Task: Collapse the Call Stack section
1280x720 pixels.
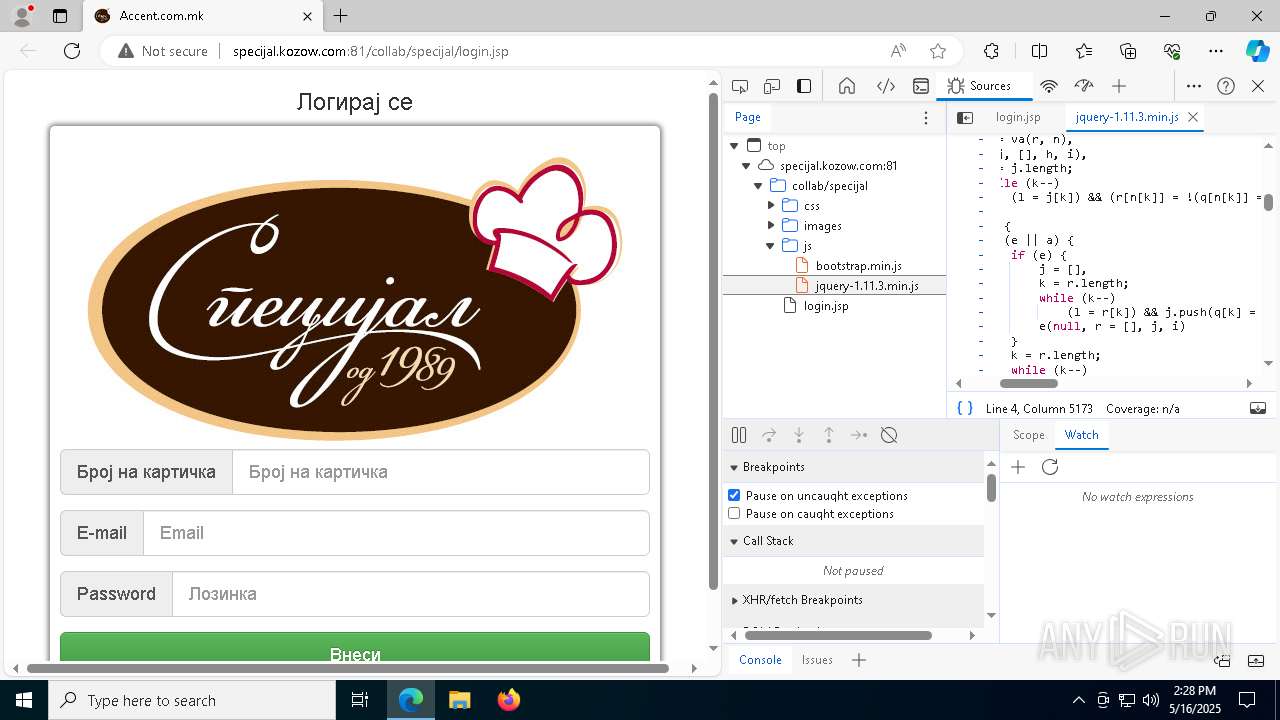Action: (x=734, y=541)
